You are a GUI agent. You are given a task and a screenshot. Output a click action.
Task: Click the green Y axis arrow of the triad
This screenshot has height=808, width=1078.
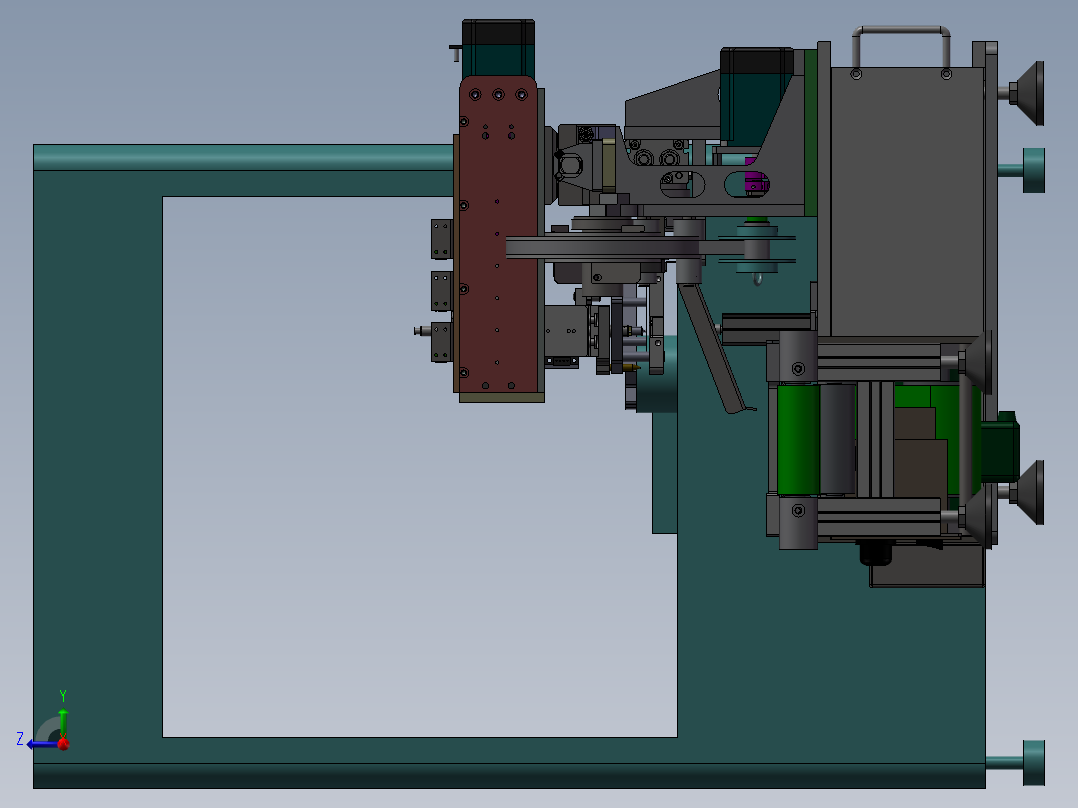click(63, 722)
